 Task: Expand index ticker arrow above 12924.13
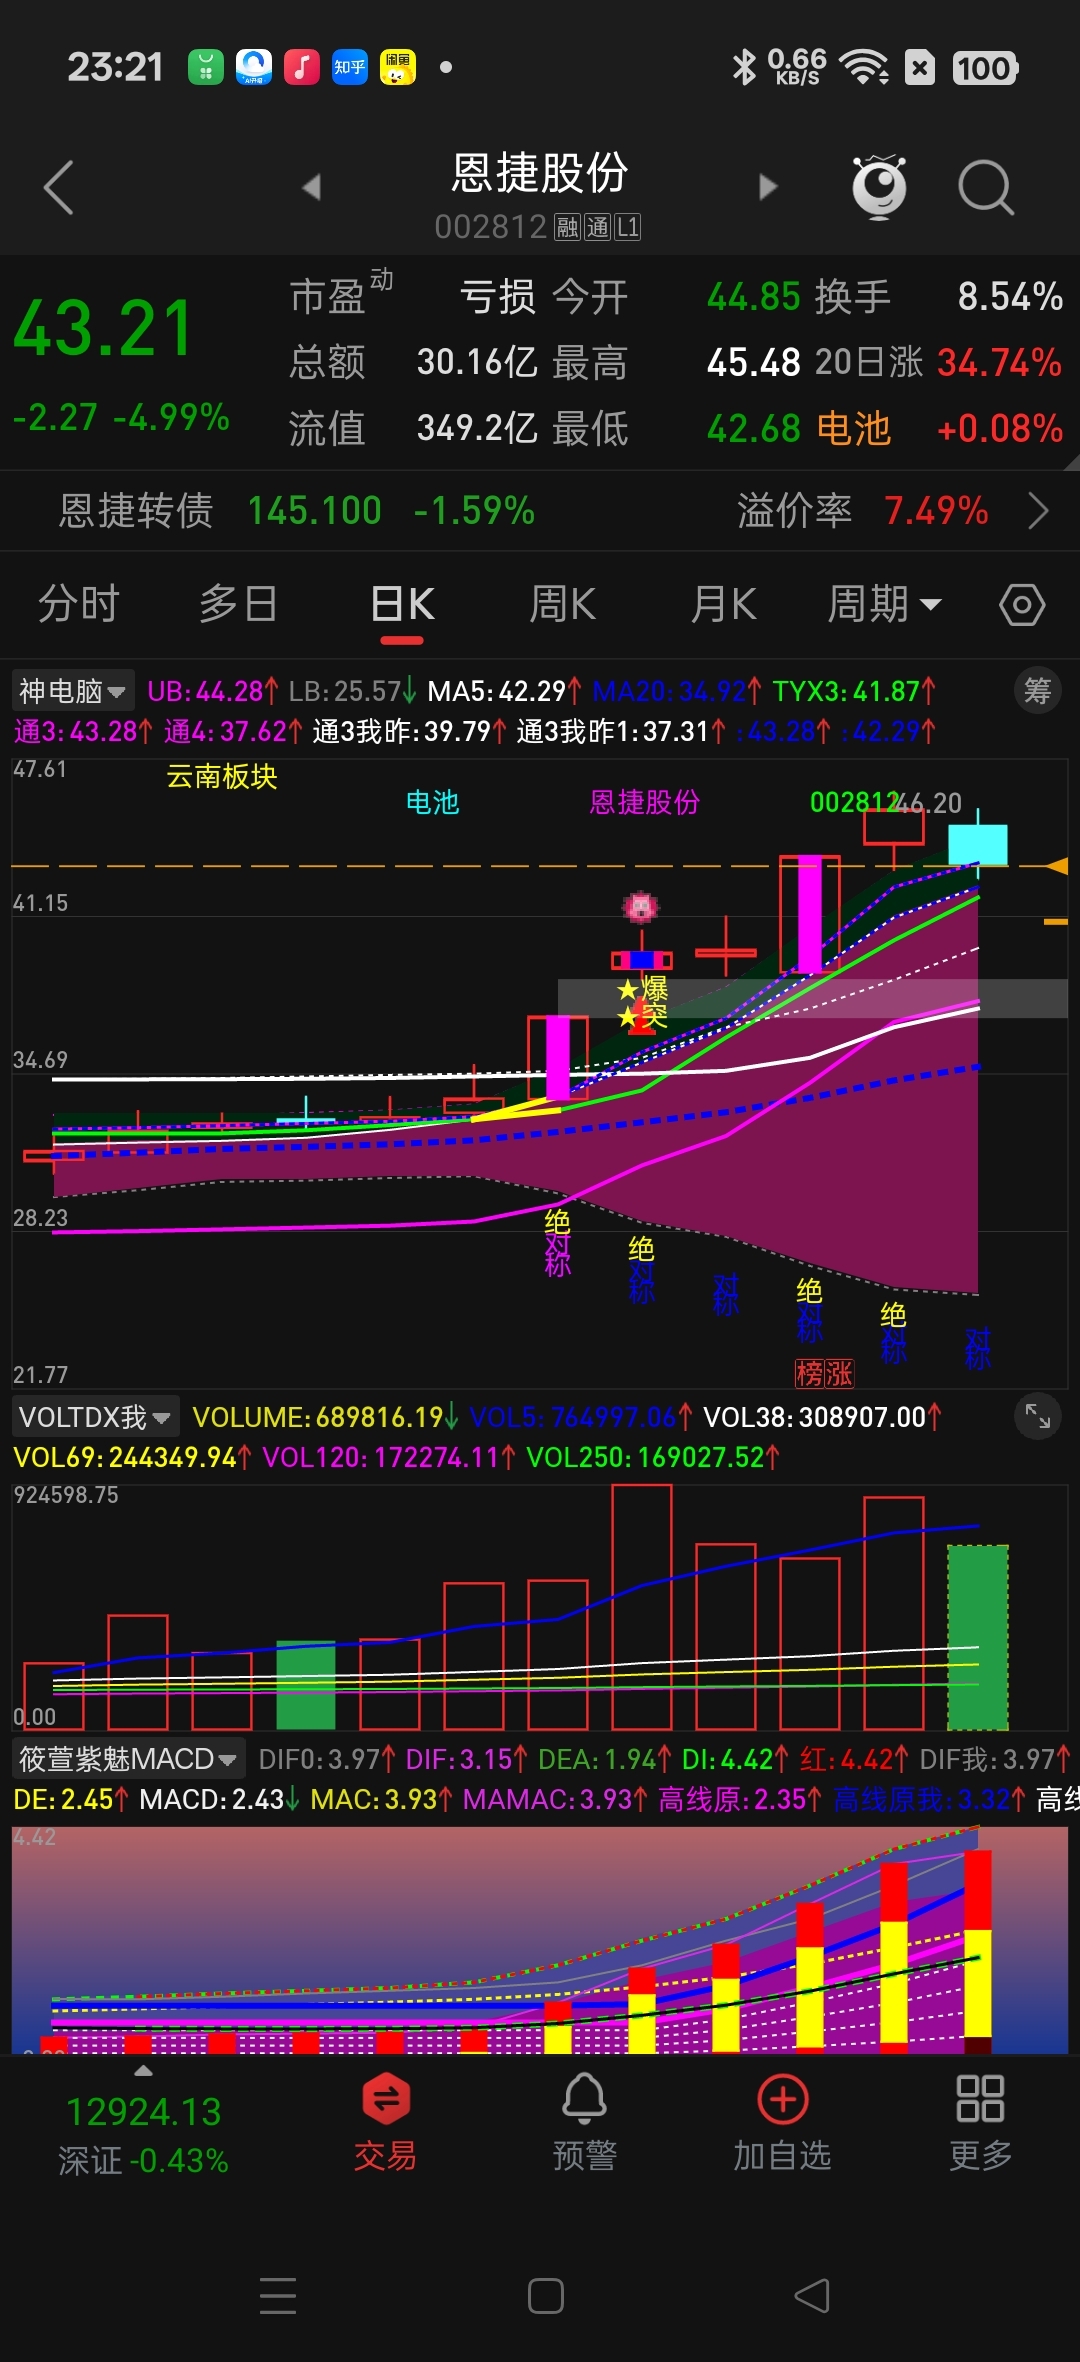click(x=143, y=2071)
